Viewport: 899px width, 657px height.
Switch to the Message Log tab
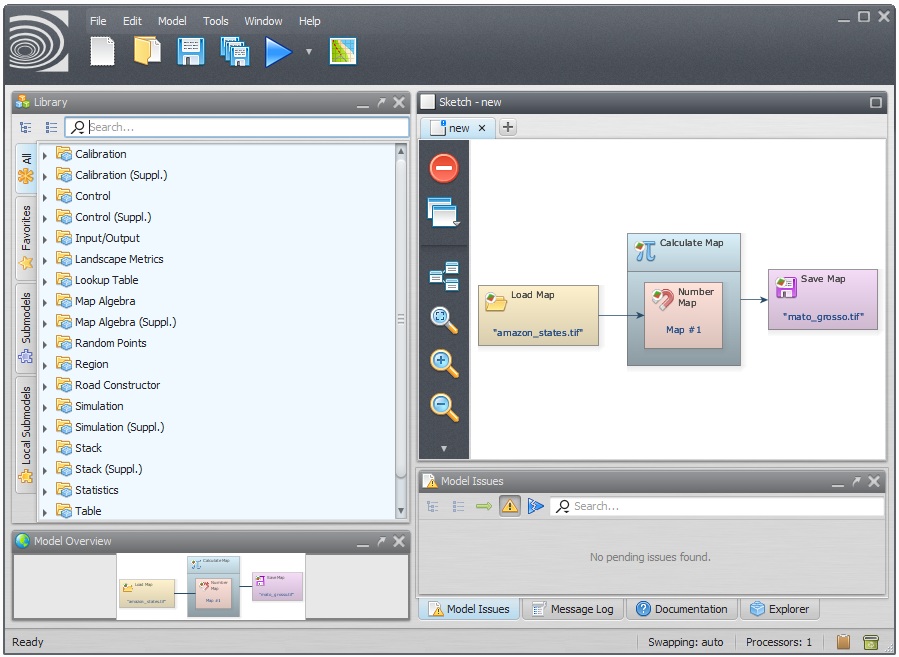pos(573,609)
